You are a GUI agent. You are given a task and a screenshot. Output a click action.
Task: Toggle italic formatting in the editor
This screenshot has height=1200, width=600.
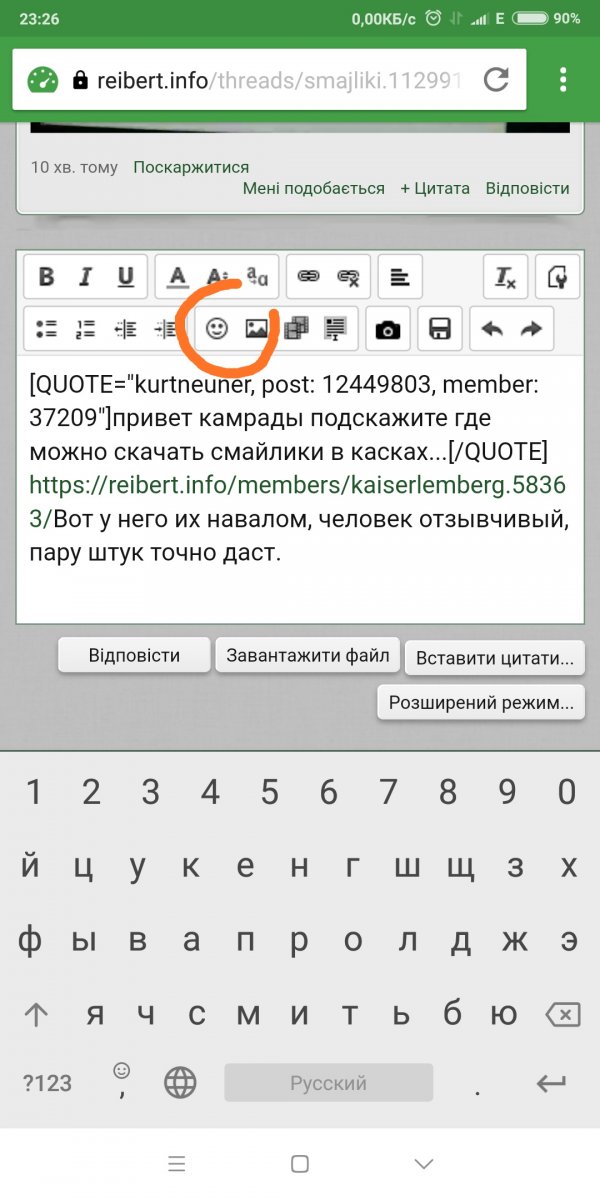[86, 277]
